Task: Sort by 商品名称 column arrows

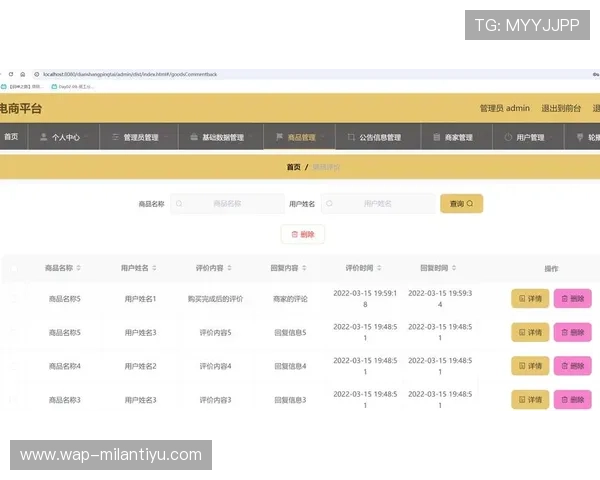Action: point(78,268)
